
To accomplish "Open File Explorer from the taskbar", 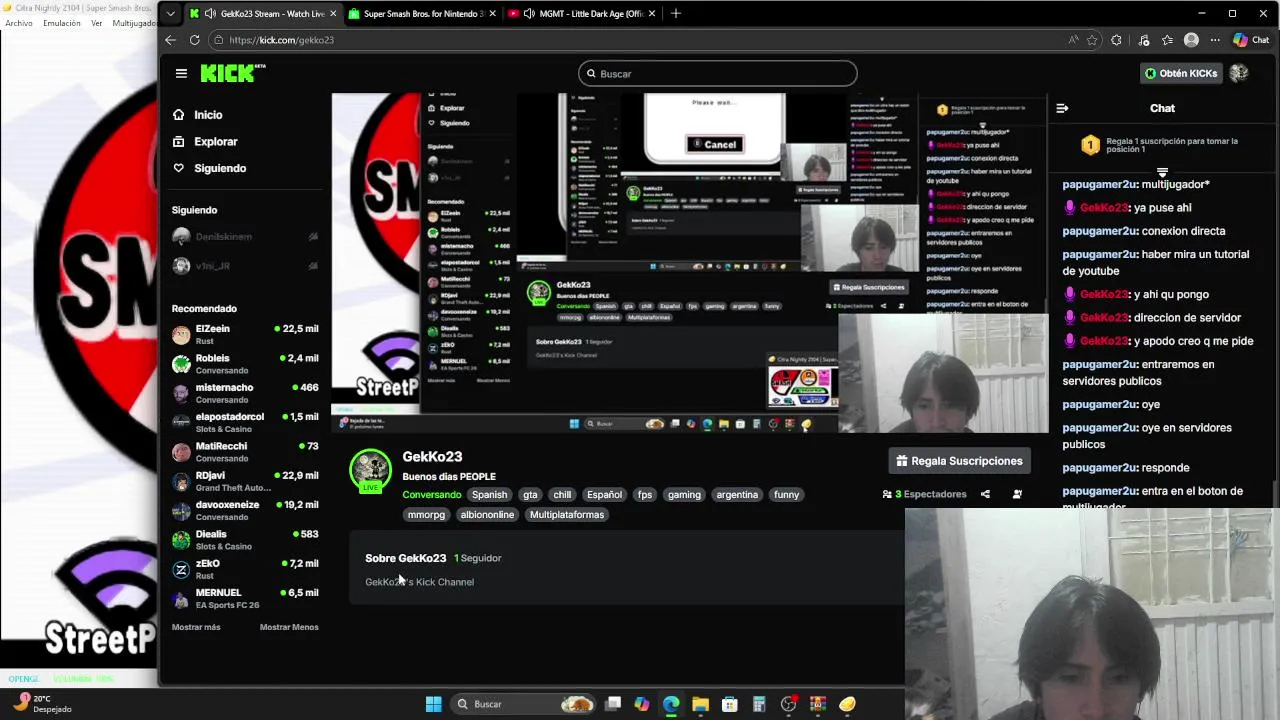I will [x=700, y=704].
